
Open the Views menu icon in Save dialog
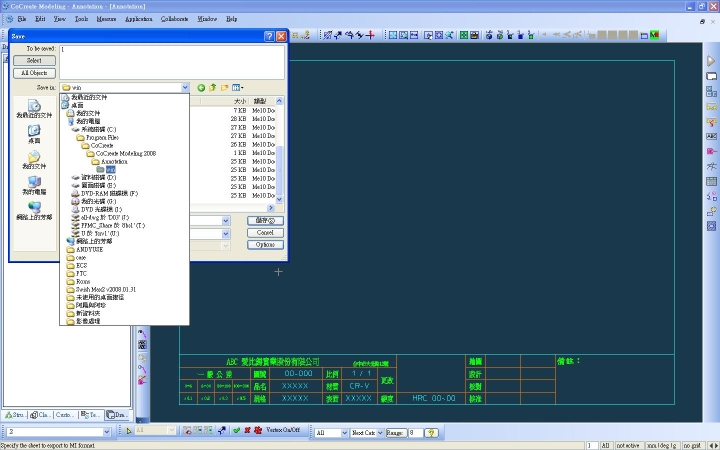coord(237,88)
